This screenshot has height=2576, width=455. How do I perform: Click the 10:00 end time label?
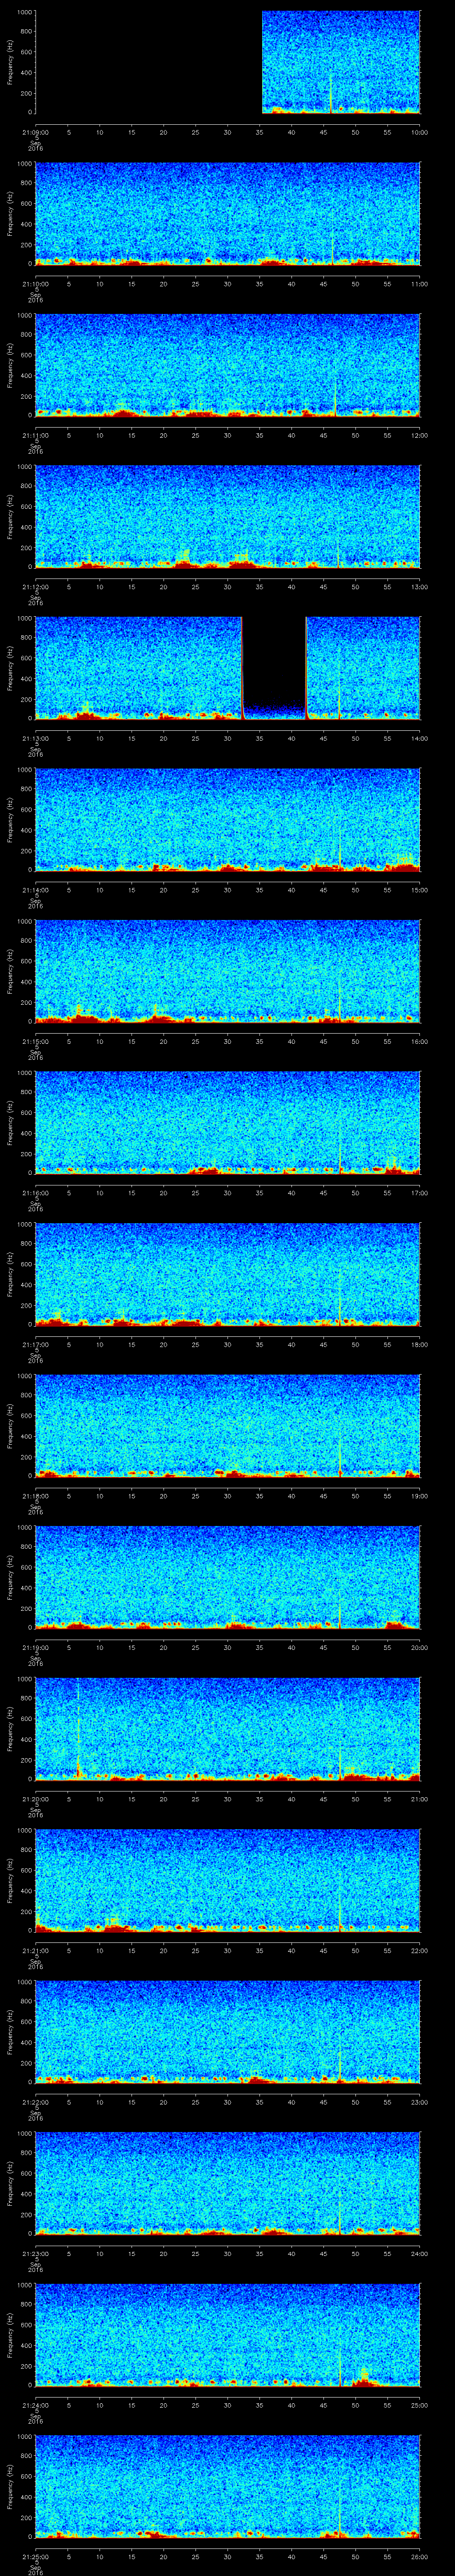click(x=419, y=132)
